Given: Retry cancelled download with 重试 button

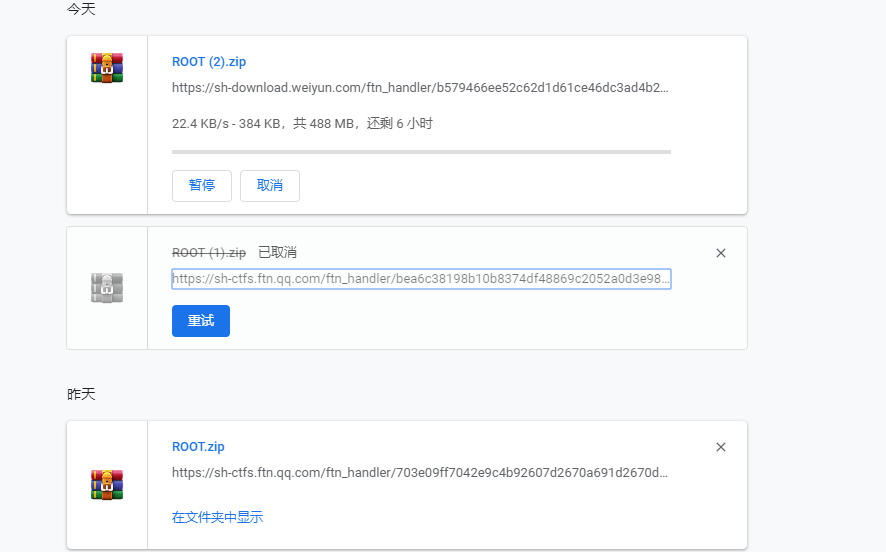Looking at the screenshot, I should pyautogui.click(x=201, y=321).
